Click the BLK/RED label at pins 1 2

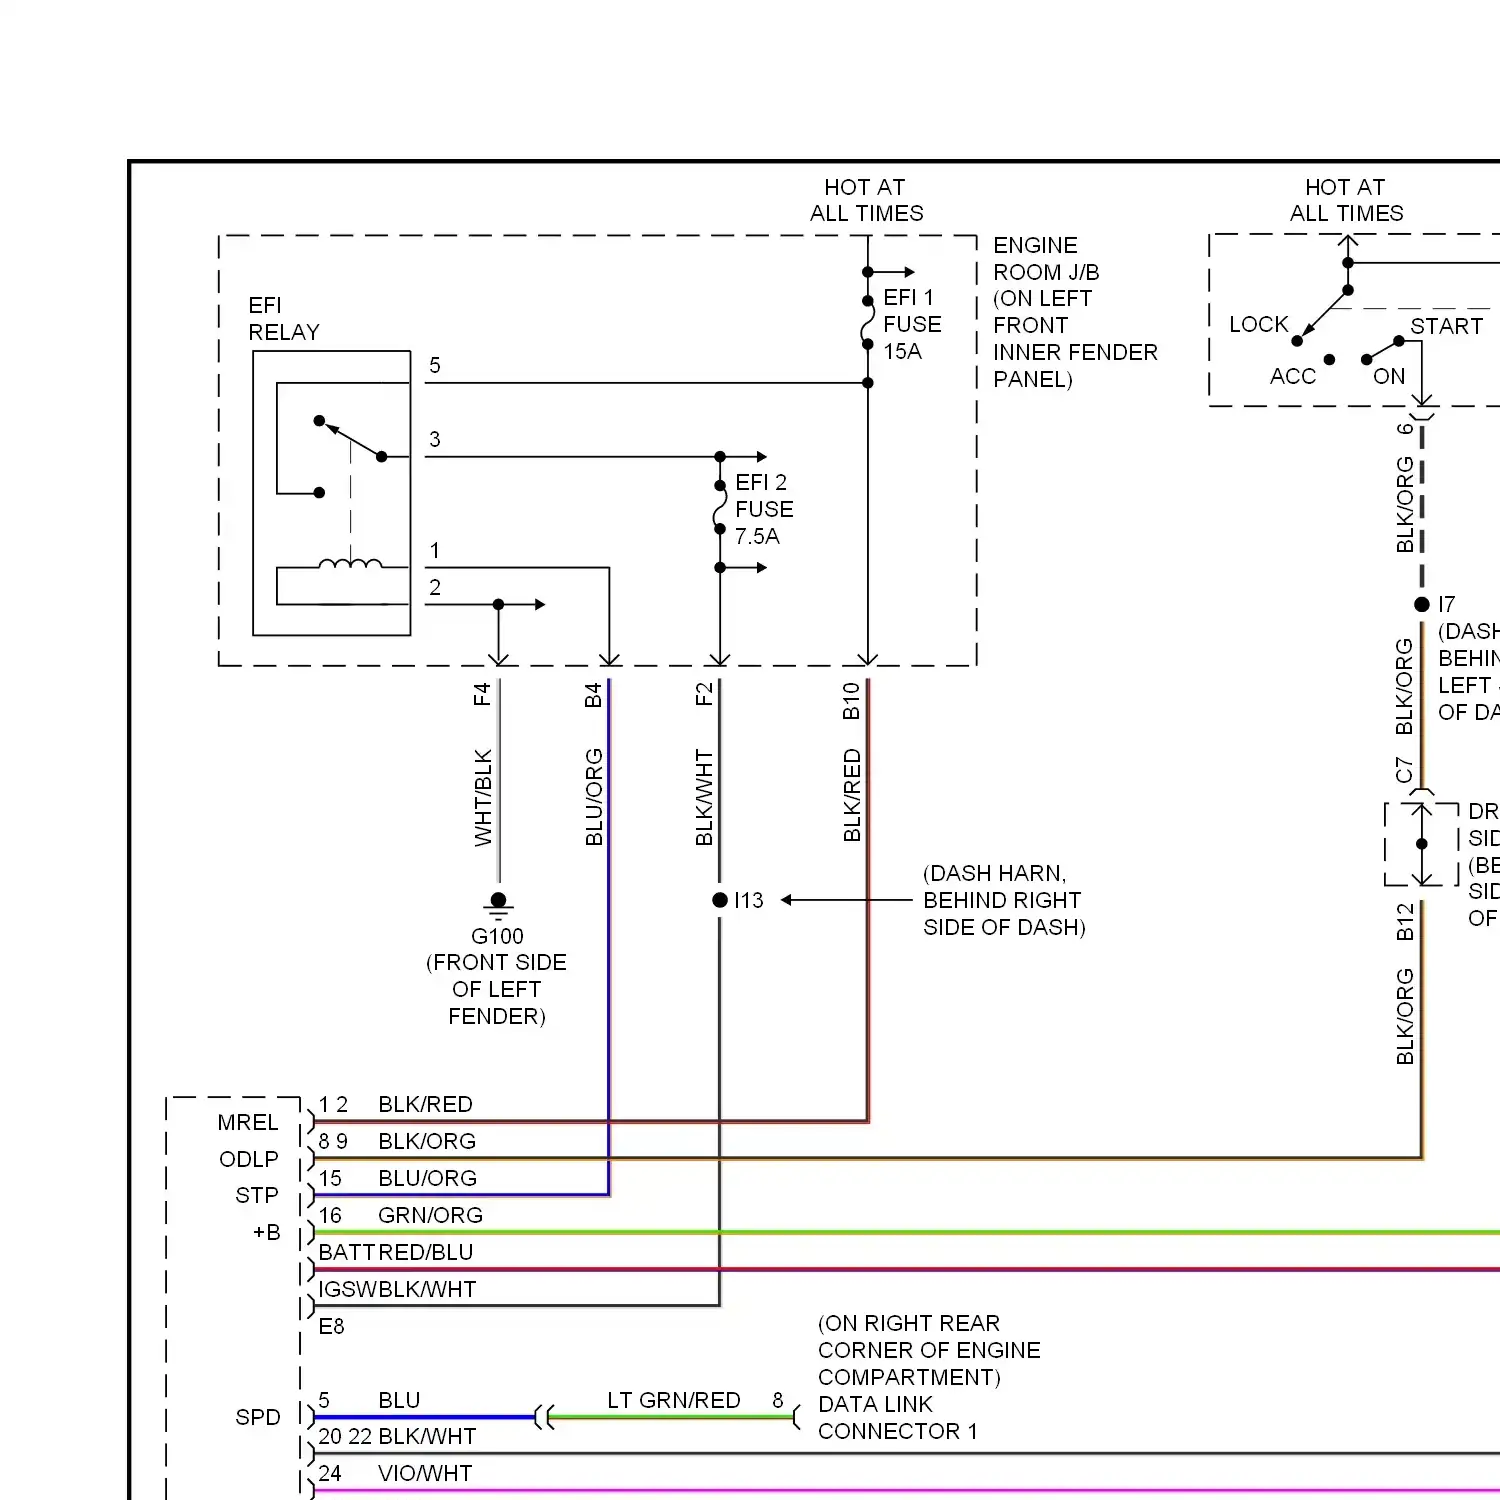tap(425, 1104)
